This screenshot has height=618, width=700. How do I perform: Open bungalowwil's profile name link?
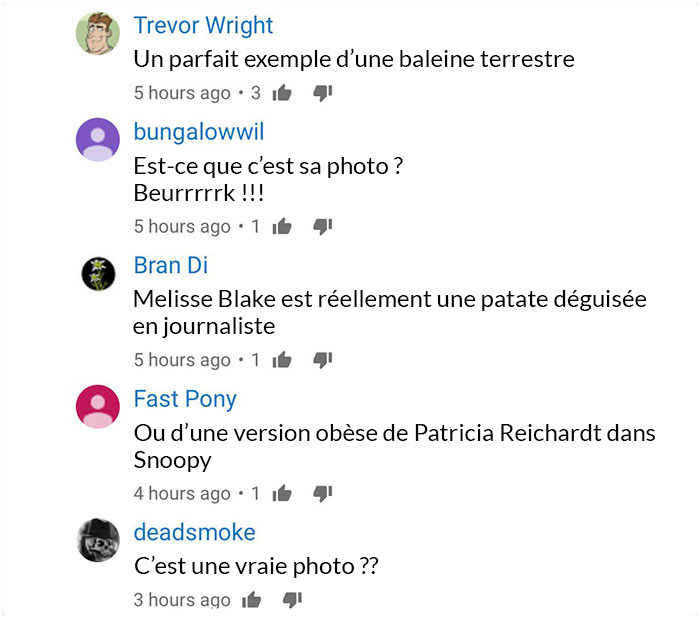click(199, 133)
